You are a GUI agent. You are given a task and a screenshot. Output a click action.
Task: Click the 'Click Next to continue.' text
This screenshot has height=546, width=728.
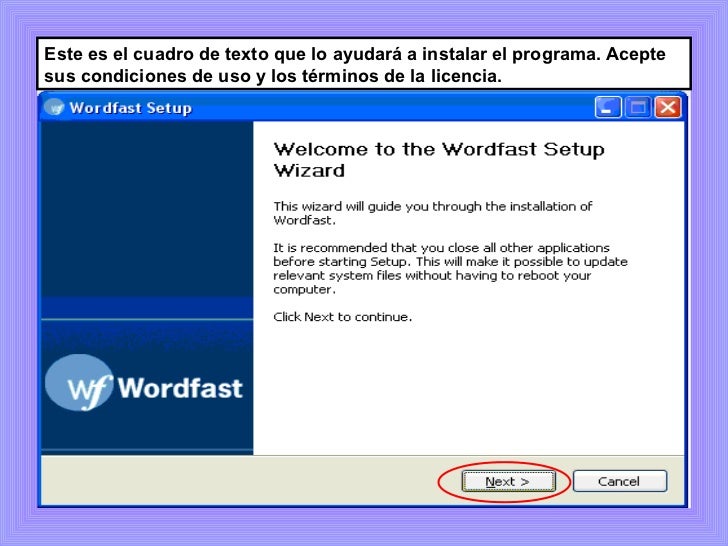pos(343,317)
